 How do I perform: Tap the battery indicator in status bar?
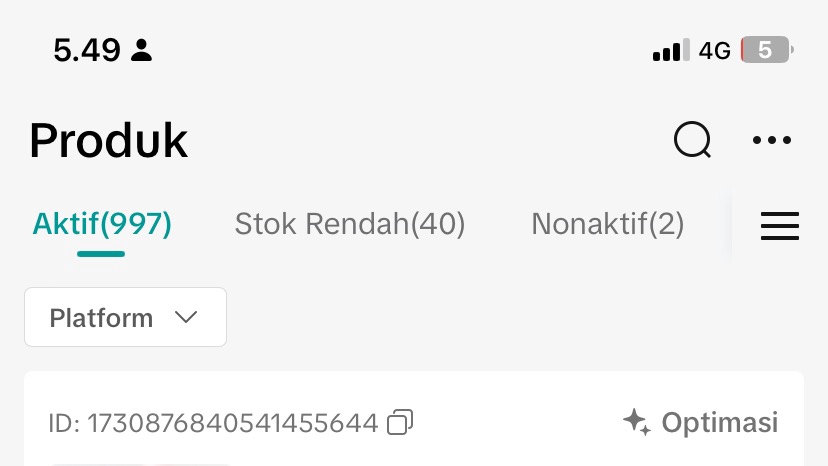point(767,50)
